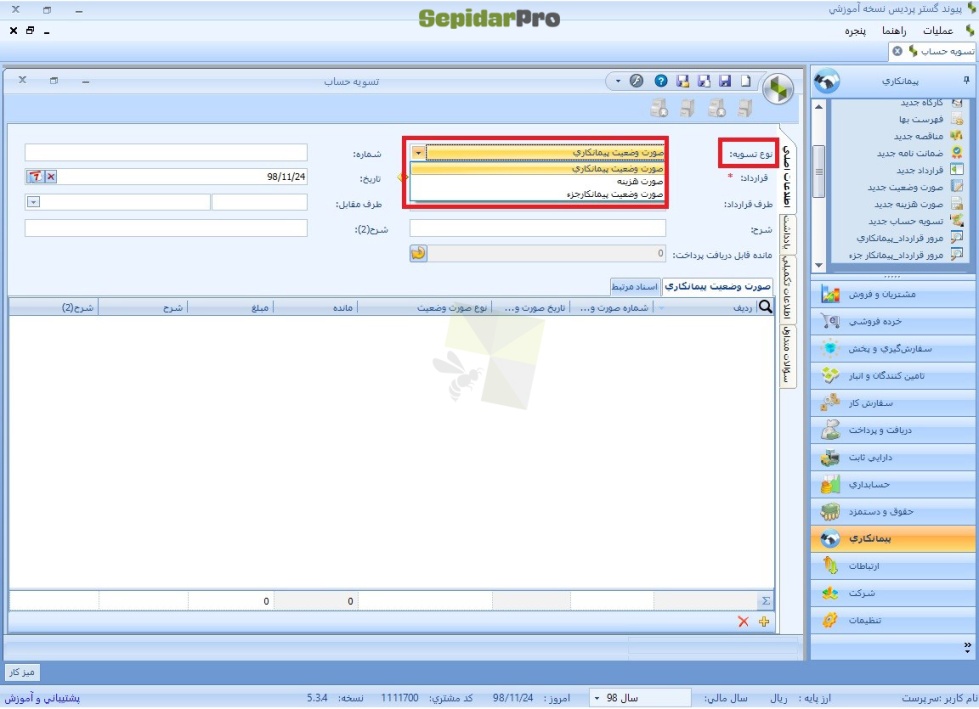Open the پشتیبانی و آموزش link
979x709 pixels.
click(42, 698)
